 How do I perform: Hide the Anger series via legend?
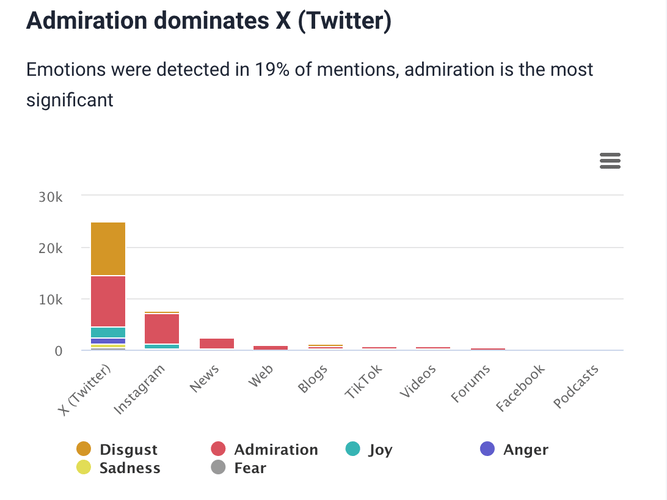coord(525,450)
